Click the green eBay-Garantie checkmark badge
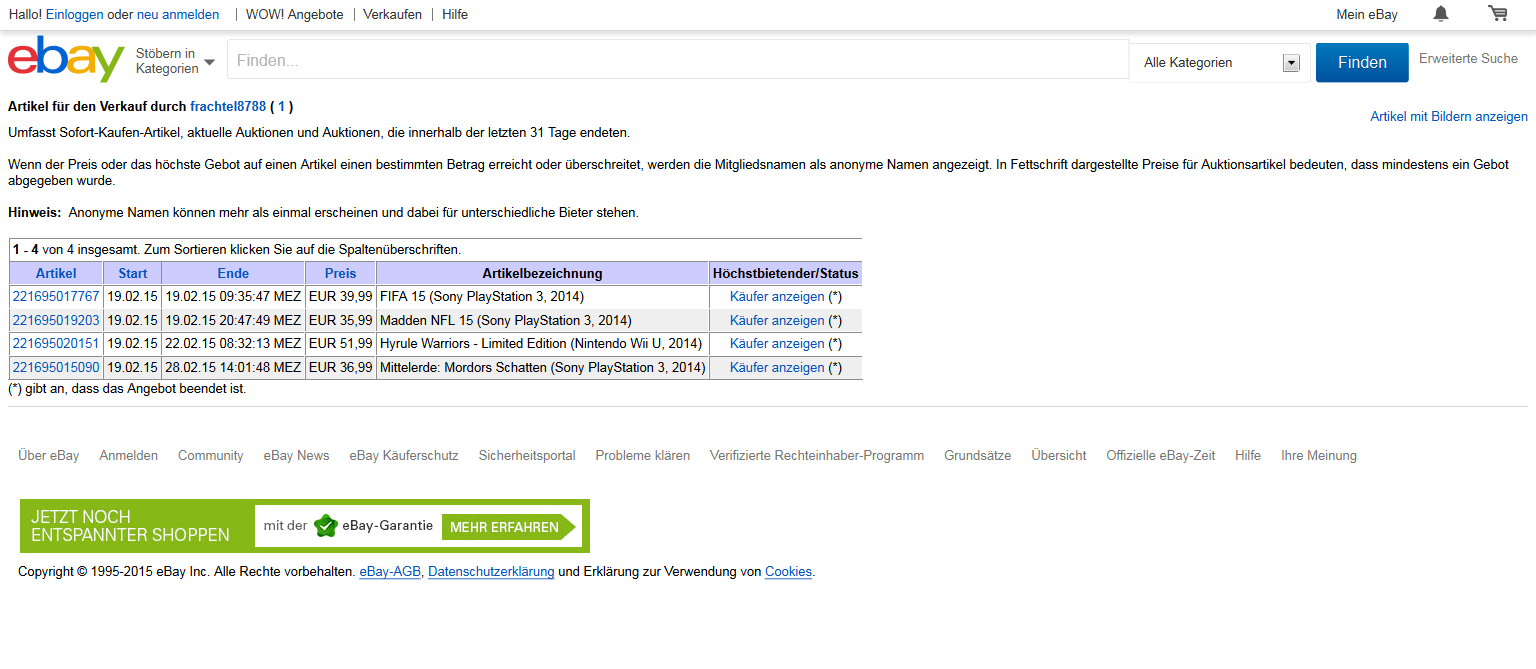This screenshot has width=1536, height=669. [325, 526]
